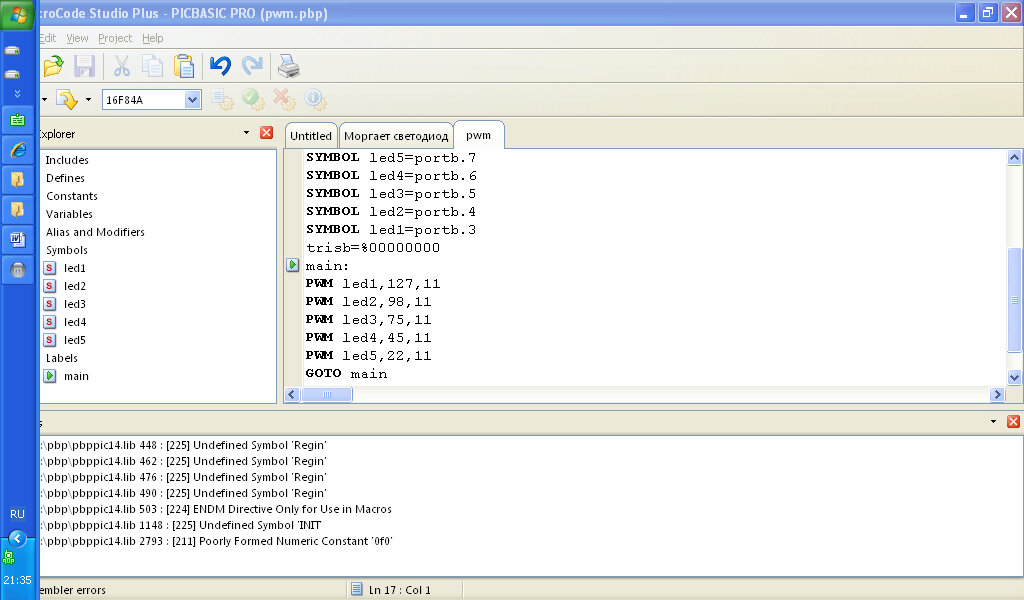
Task: Select the main label in explorer
Action: pyautogui.click(x=76, y=376)
